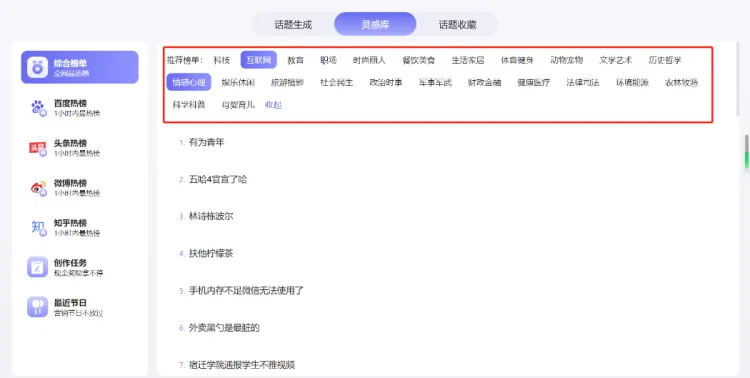Open topic 宿迁学院通报学生不雅视频
The height and width of the screenshot is (378, 750).
[242, 365]
